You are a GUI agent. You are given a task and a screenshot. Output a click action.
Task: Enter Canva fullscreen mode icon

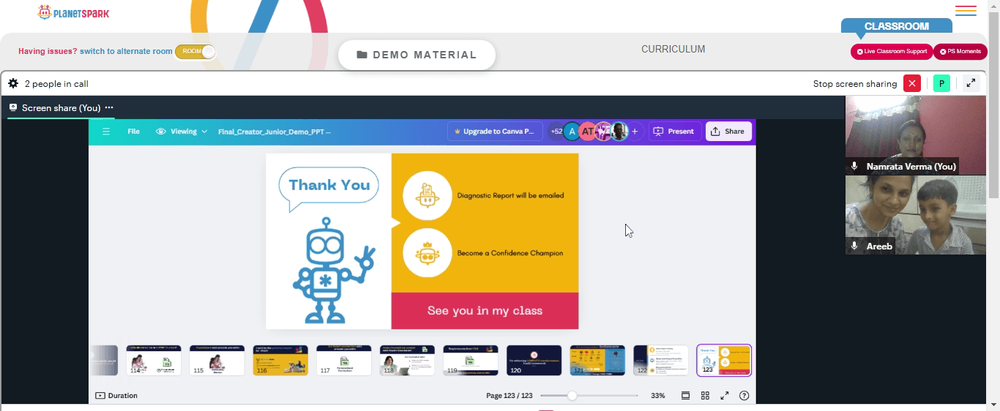click(724, 396)
